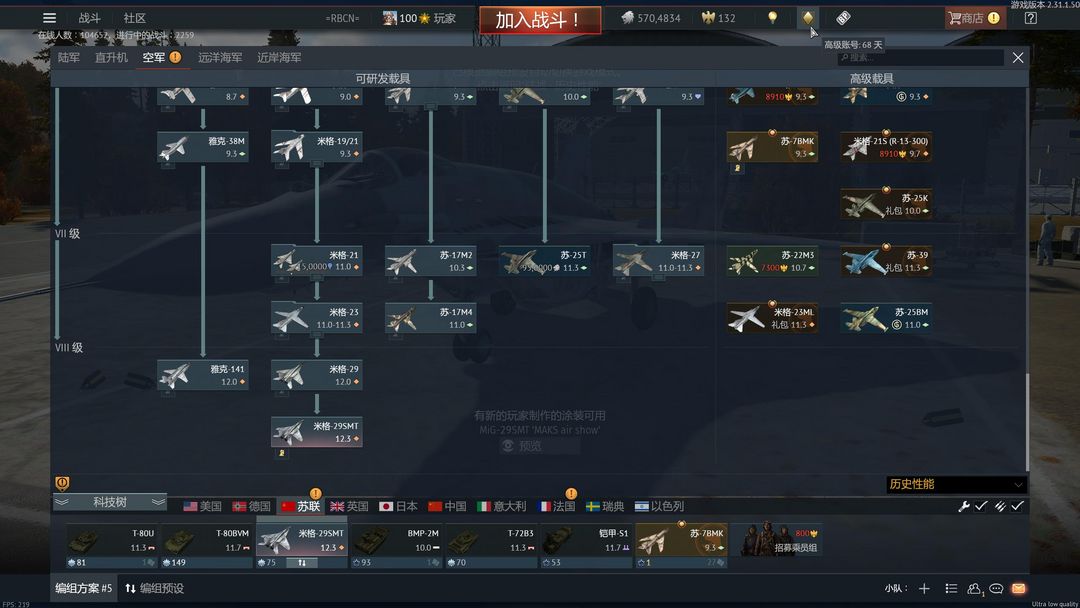The width and height of the screenshot is (1080, 608).
Task: Select the premium 苏-25K pack vehicle
Action: coord(886,204)
